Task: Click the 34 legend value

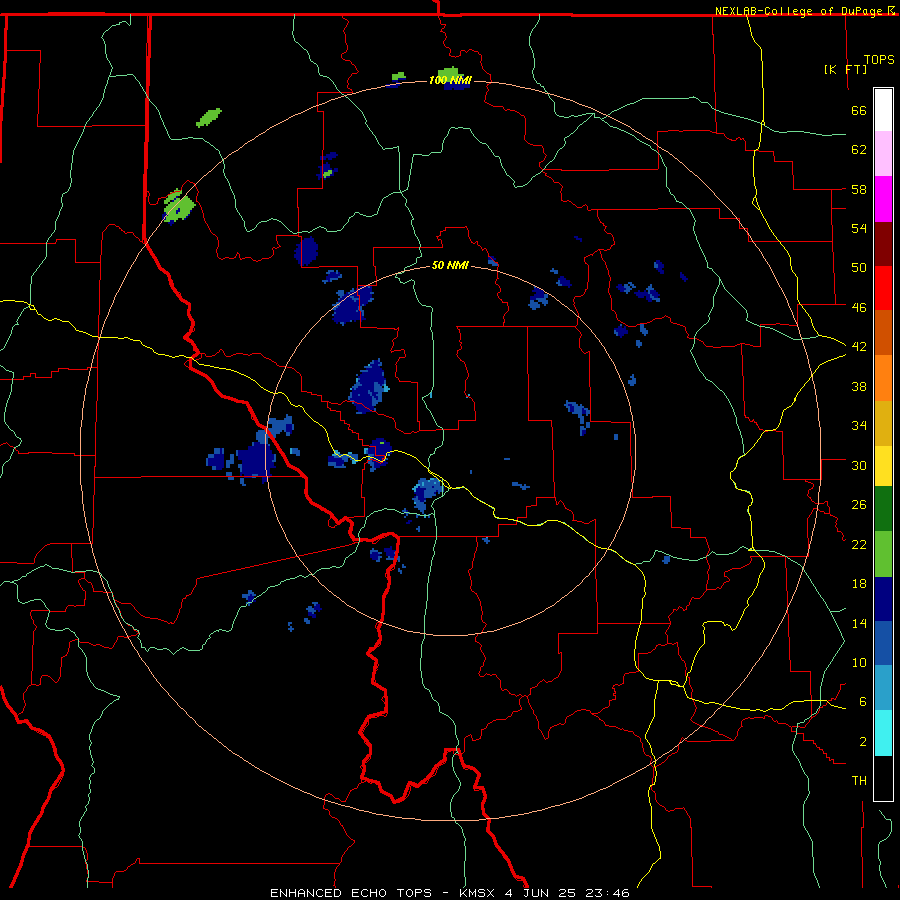Action: (859, 426)
